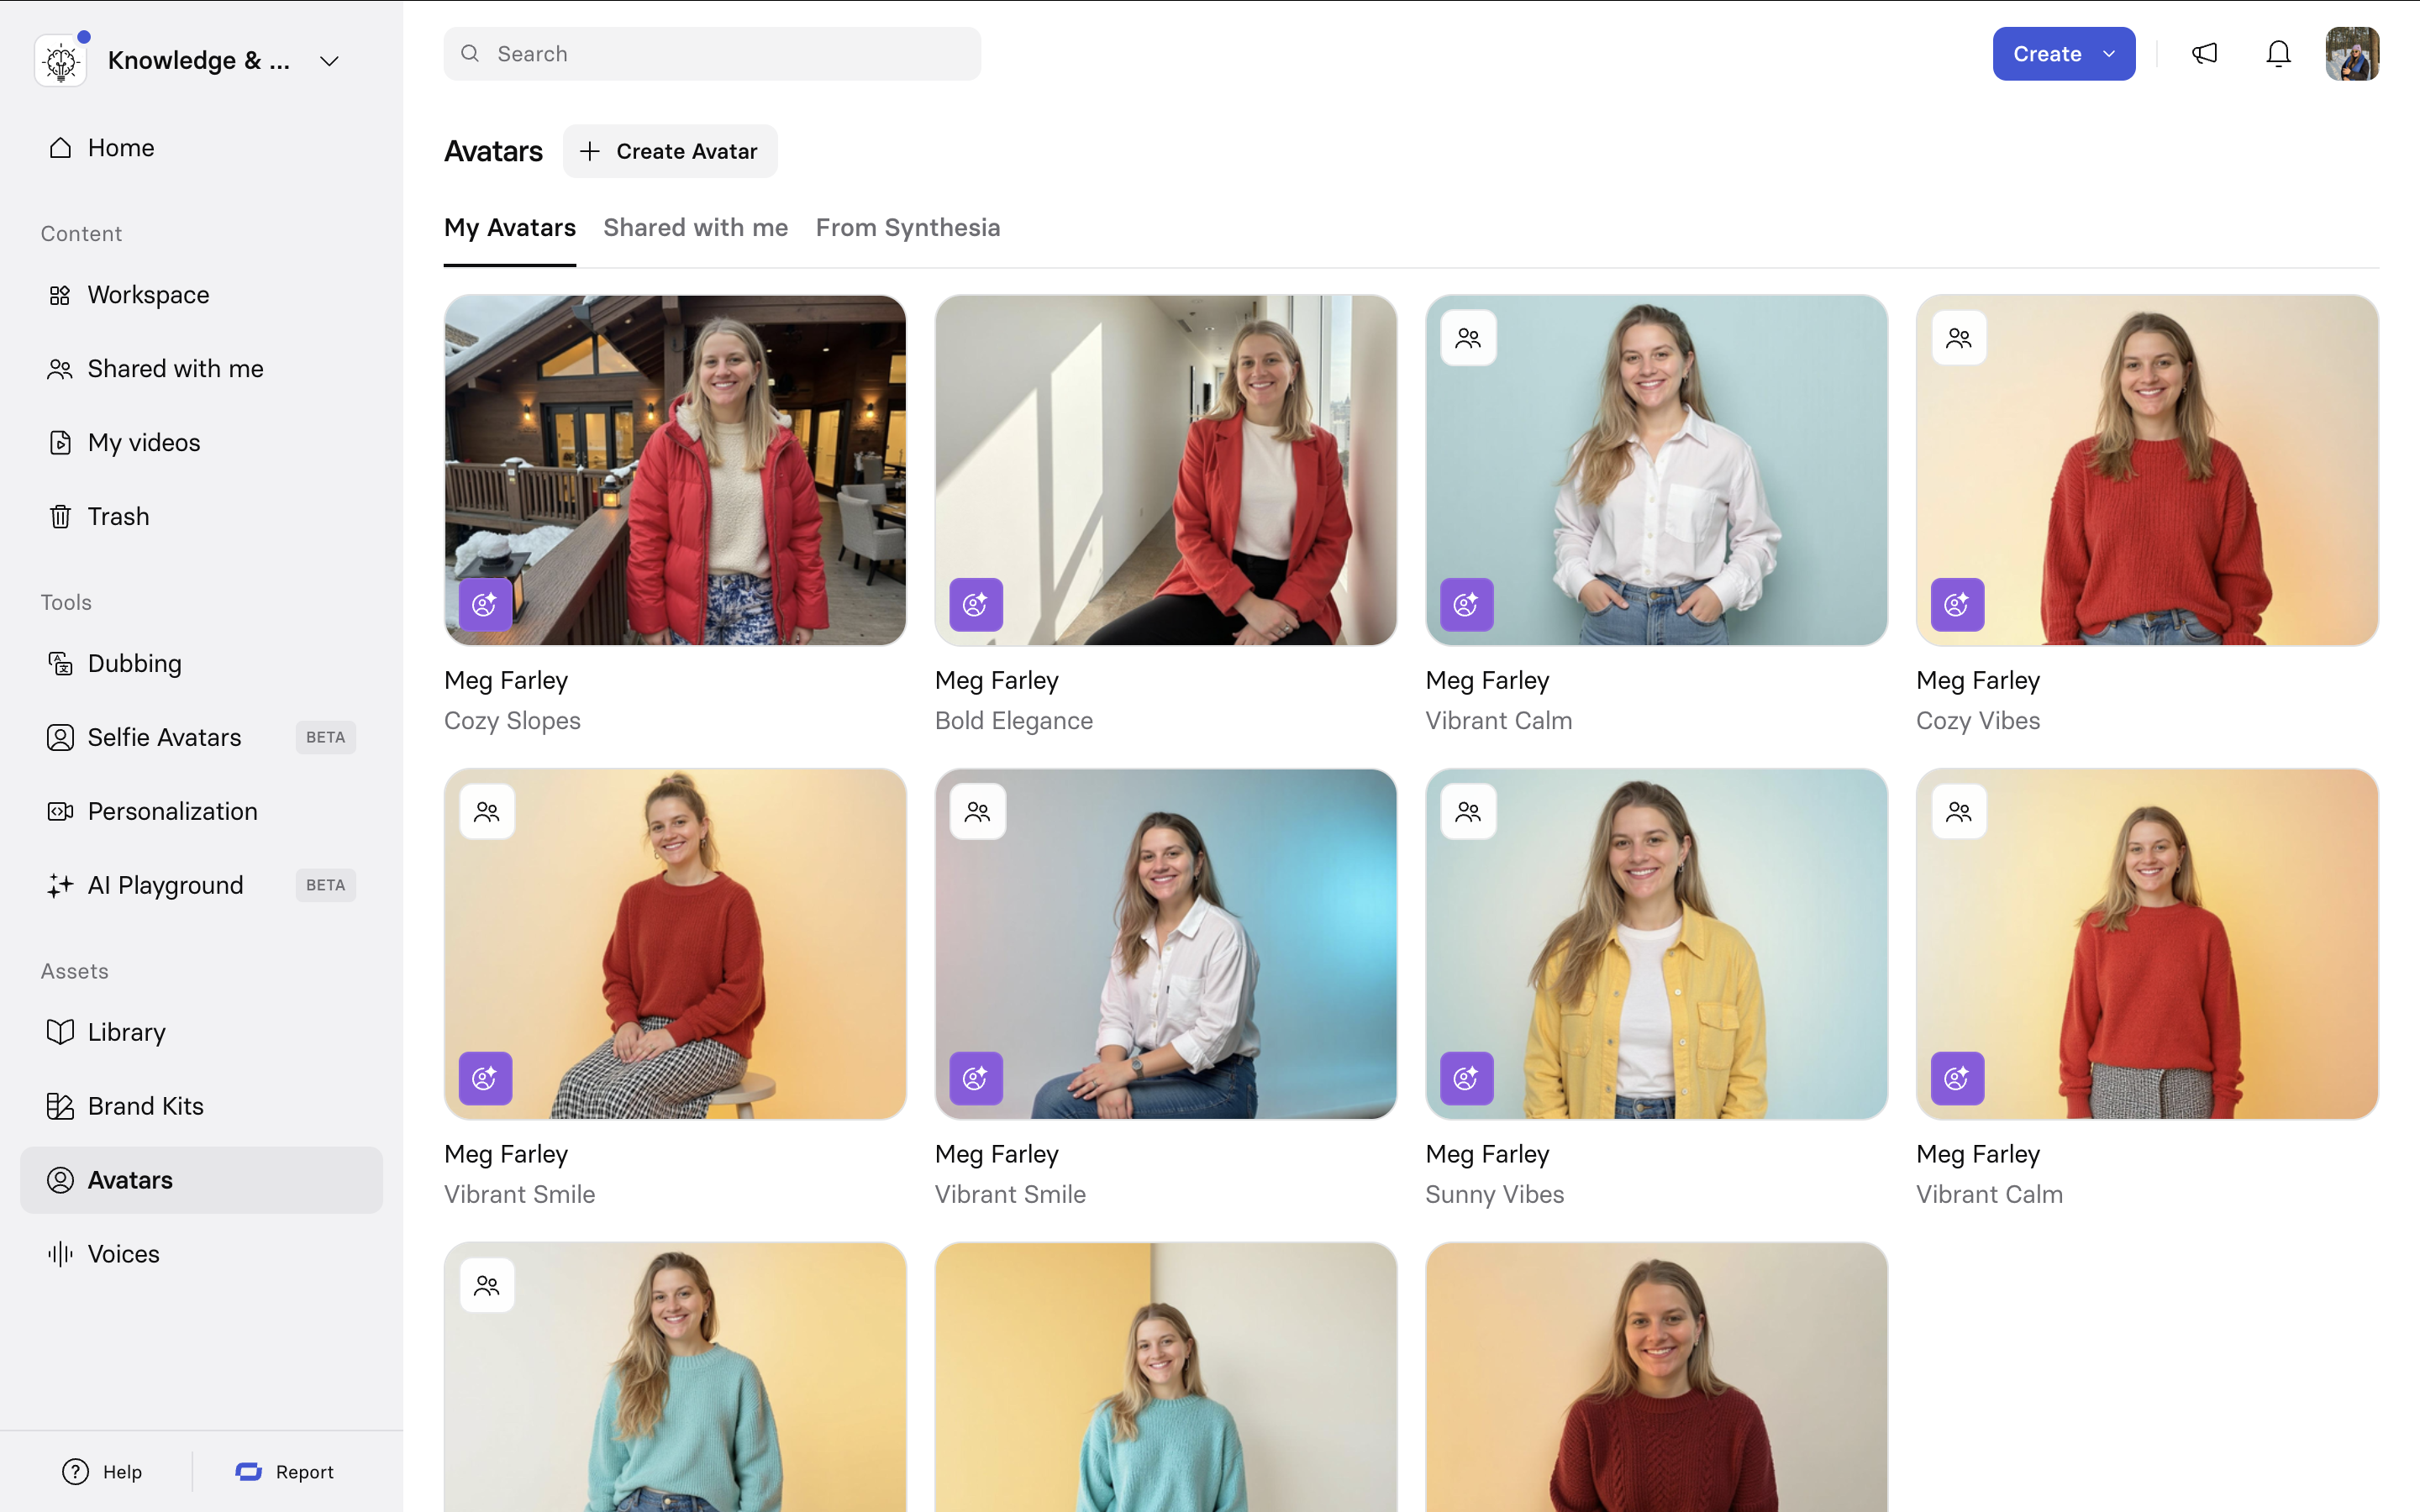Click the shared icon on Vibrant Calm white shirt avatar
The height and width of the screenshot is (1512, 2420).
[x=1468, y=339]
